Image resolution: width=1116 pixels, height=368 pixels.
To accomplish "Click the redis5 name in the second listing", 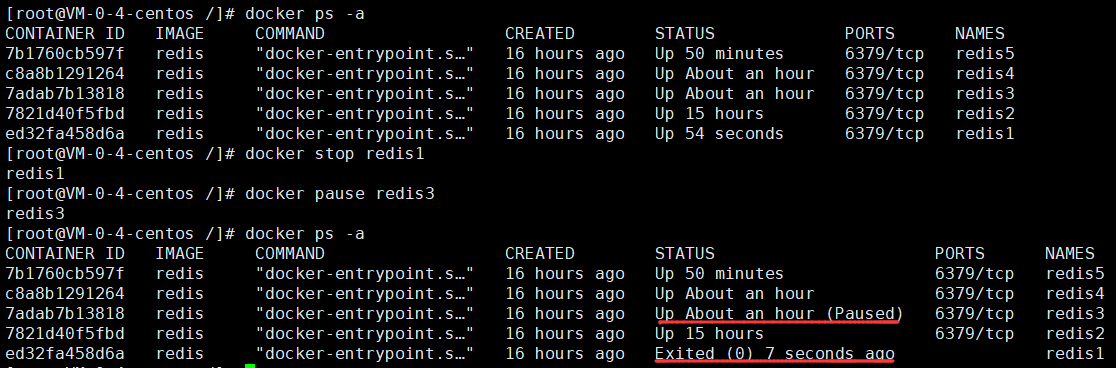I will [x=1075, y=274].
